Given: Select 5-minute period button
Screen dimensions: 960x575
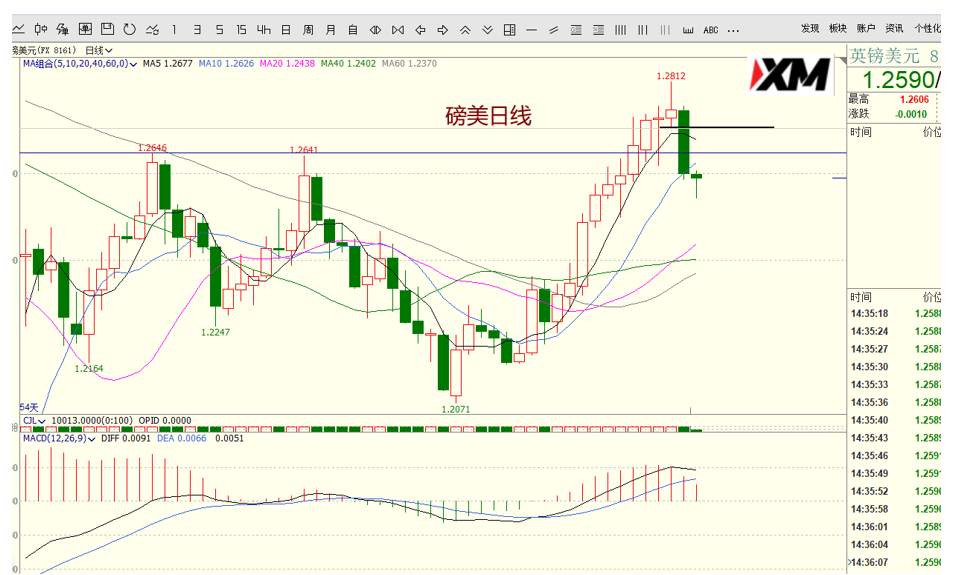Looking at the screenshot, I should (x=219, y=29).
